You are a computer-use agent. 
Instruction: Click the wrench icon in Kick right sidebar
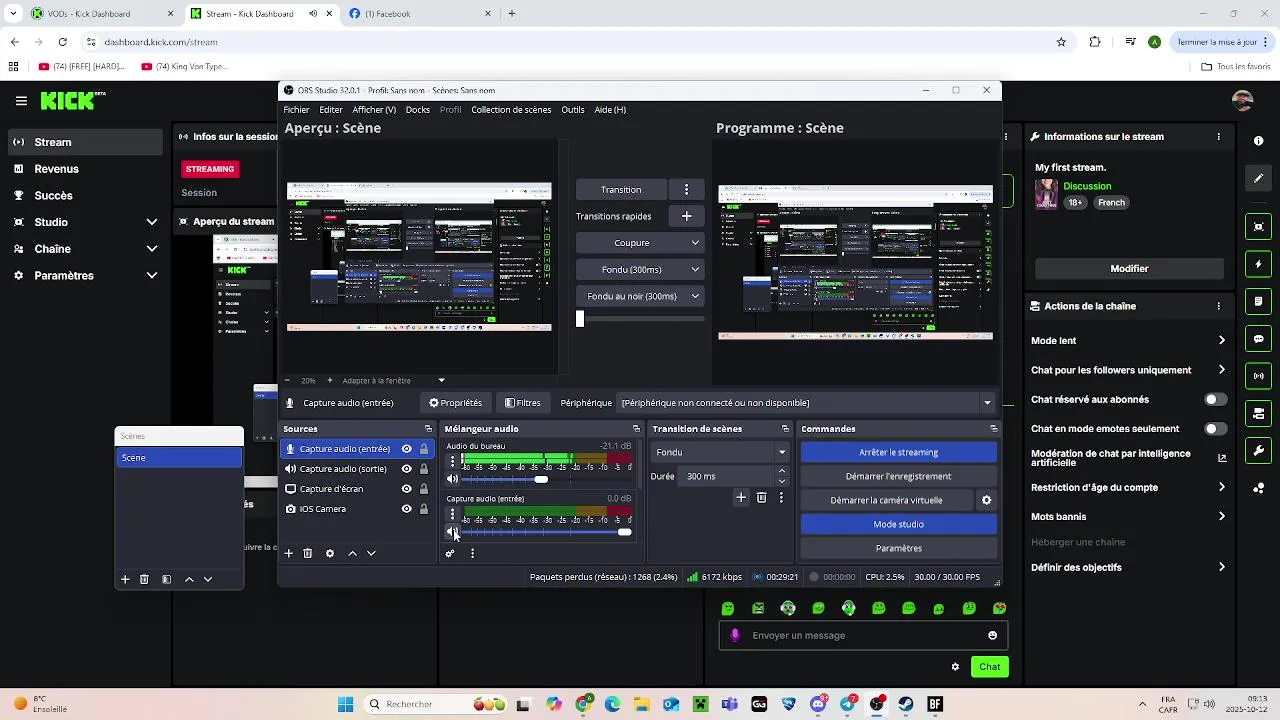coord(1259,451)
